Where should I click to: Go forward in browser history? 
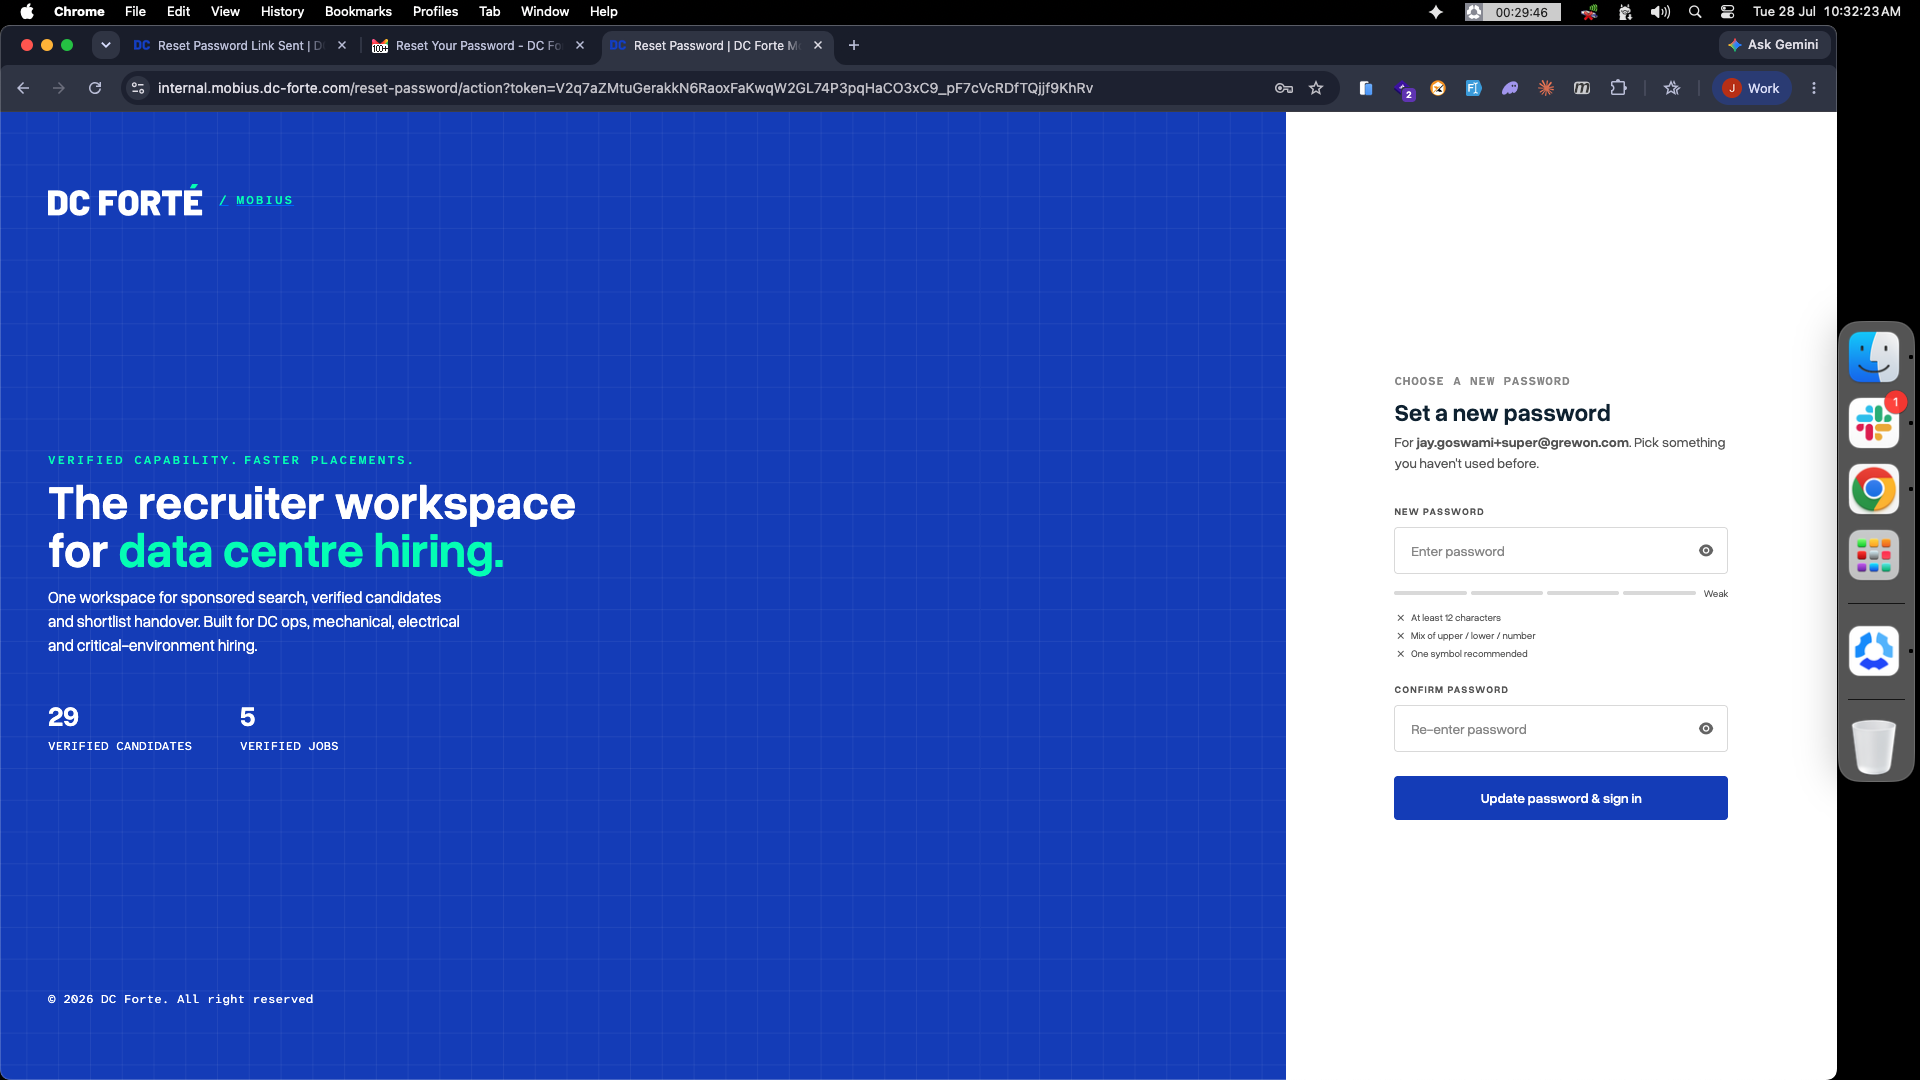click(x=59, y=88)
